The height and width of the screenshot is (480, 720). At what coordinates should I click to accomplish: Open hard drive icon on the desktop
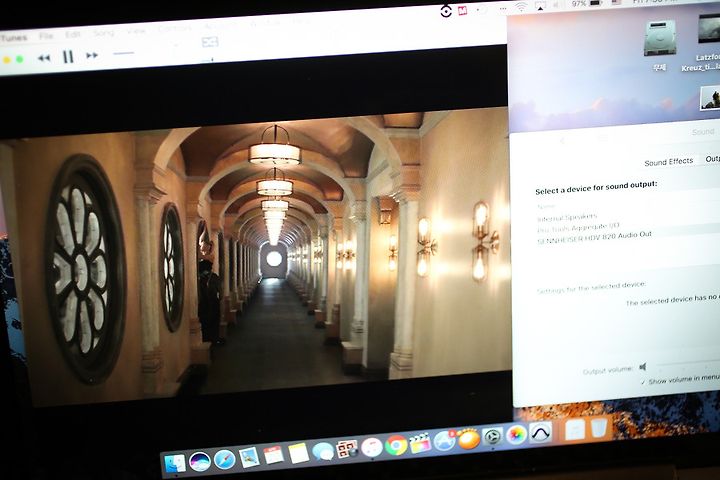(660, 39)
